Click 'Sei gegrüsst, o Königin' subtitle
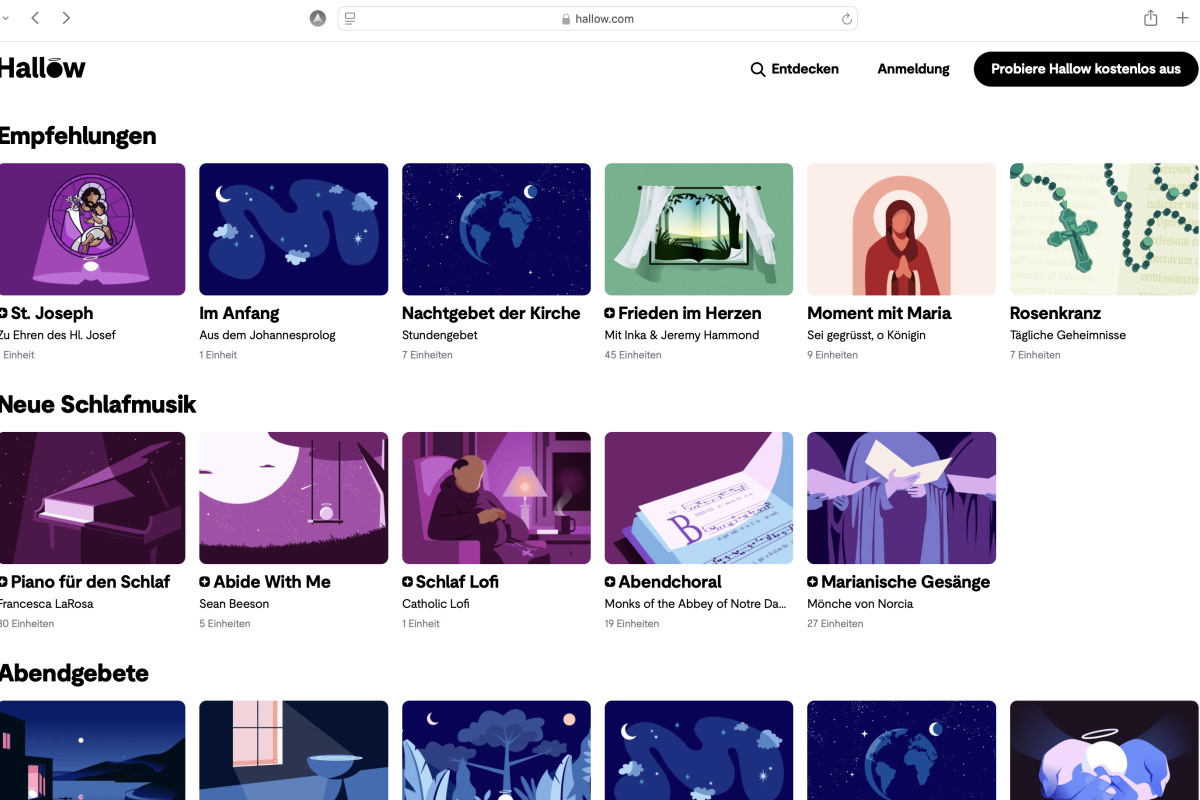Image resolution: width=1200 pixels, height=800 pixels. coord(866,335)
